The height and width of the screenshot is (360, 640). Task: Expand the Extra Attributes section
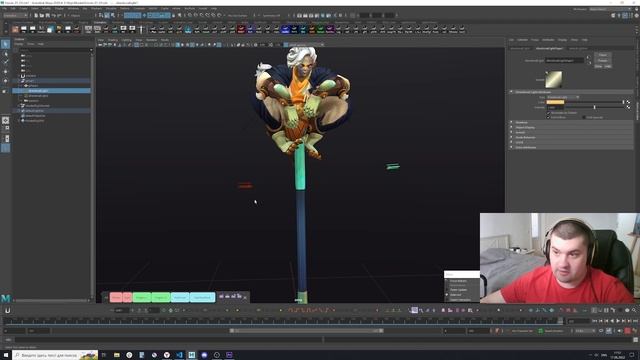pyautogui.click(x=571, y=147)
